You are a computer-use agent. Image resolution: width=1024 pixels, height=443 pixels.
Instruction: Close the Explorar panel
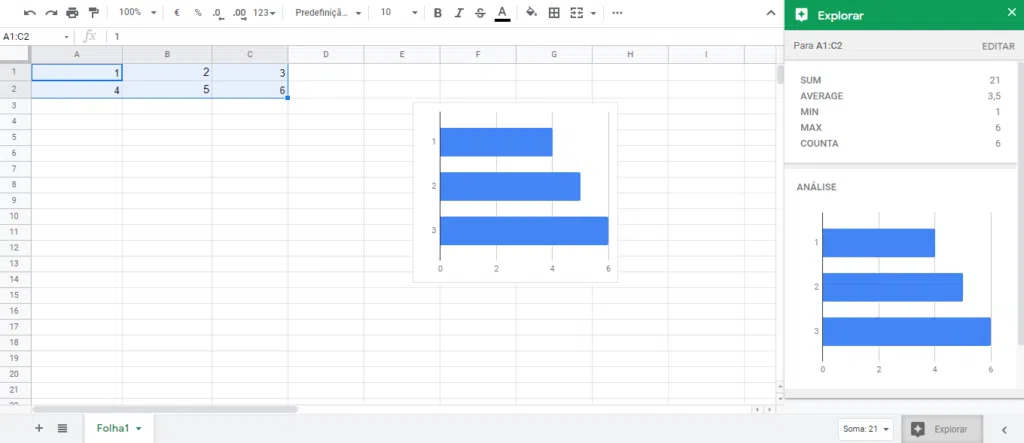1012,12
